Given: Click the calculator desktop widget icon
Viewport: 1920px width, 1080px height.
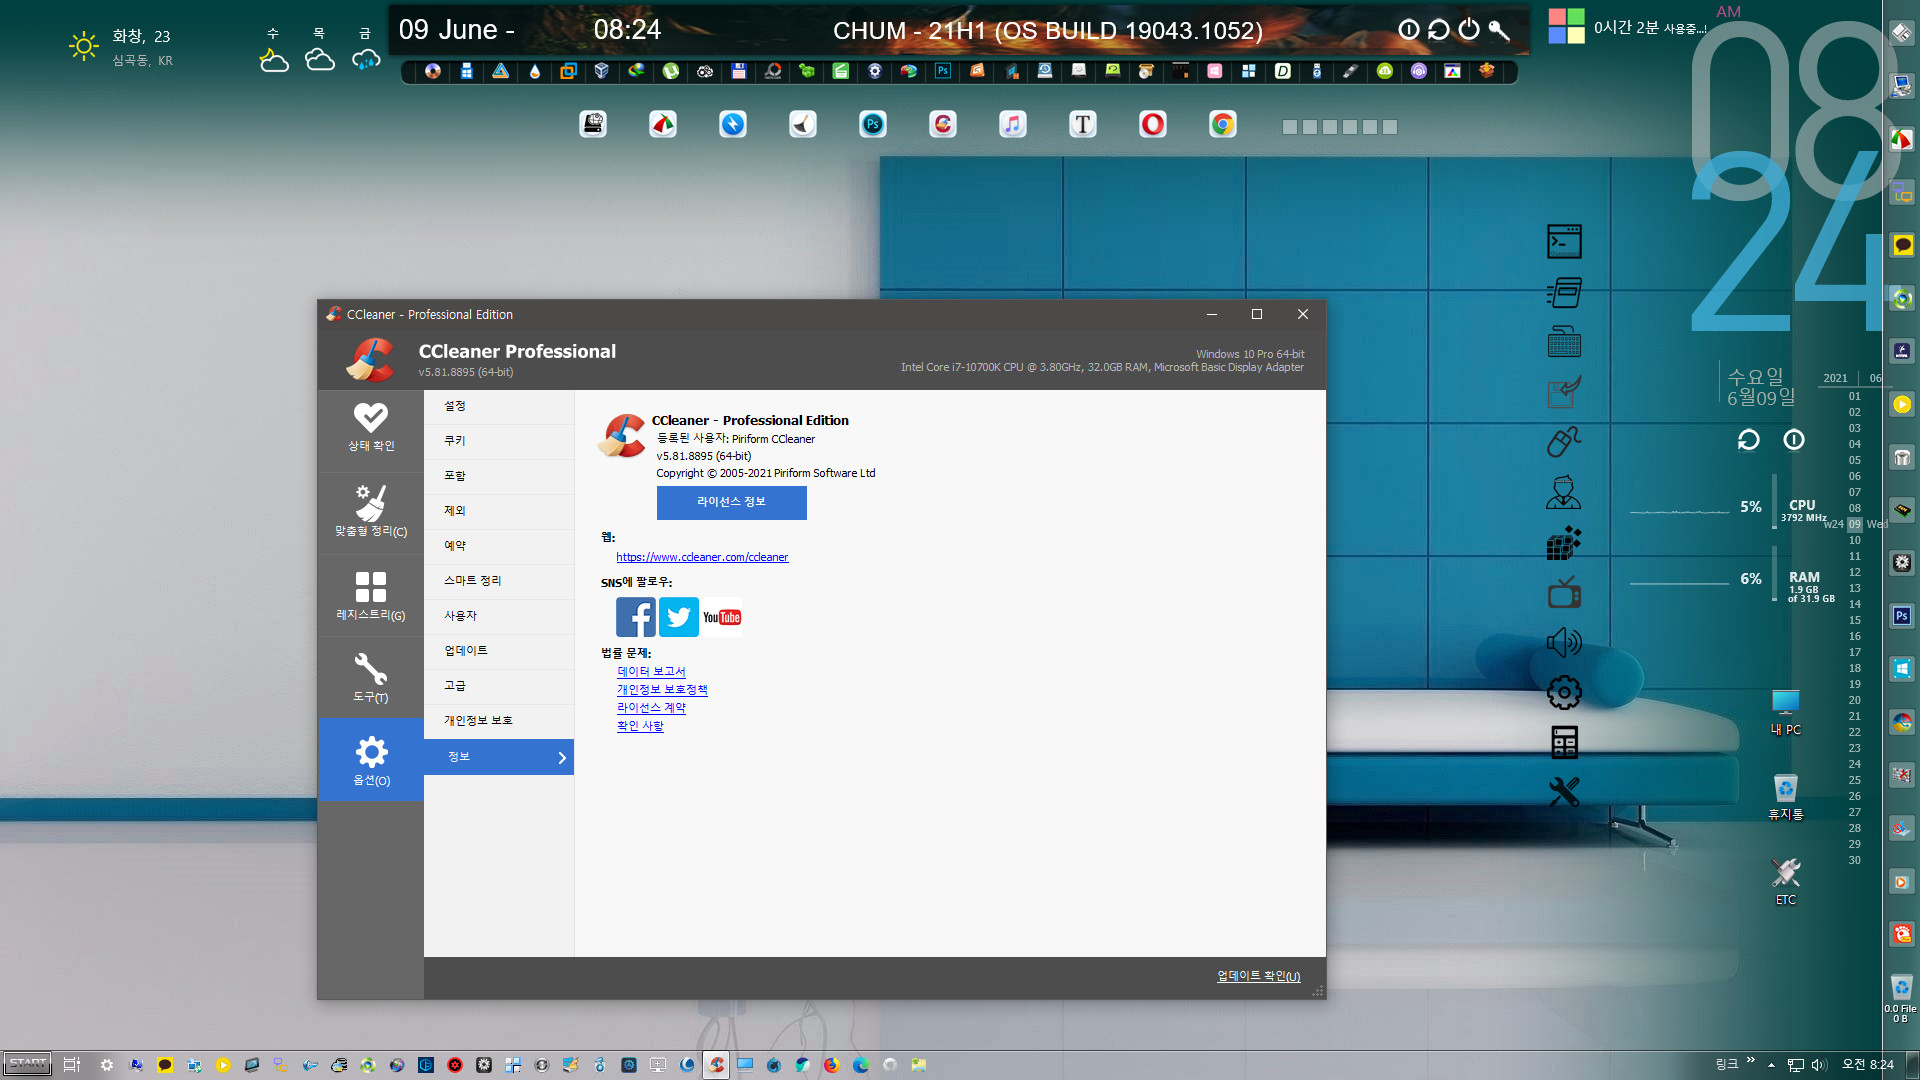Looking at the screenshot, I should pos(1564,742).
